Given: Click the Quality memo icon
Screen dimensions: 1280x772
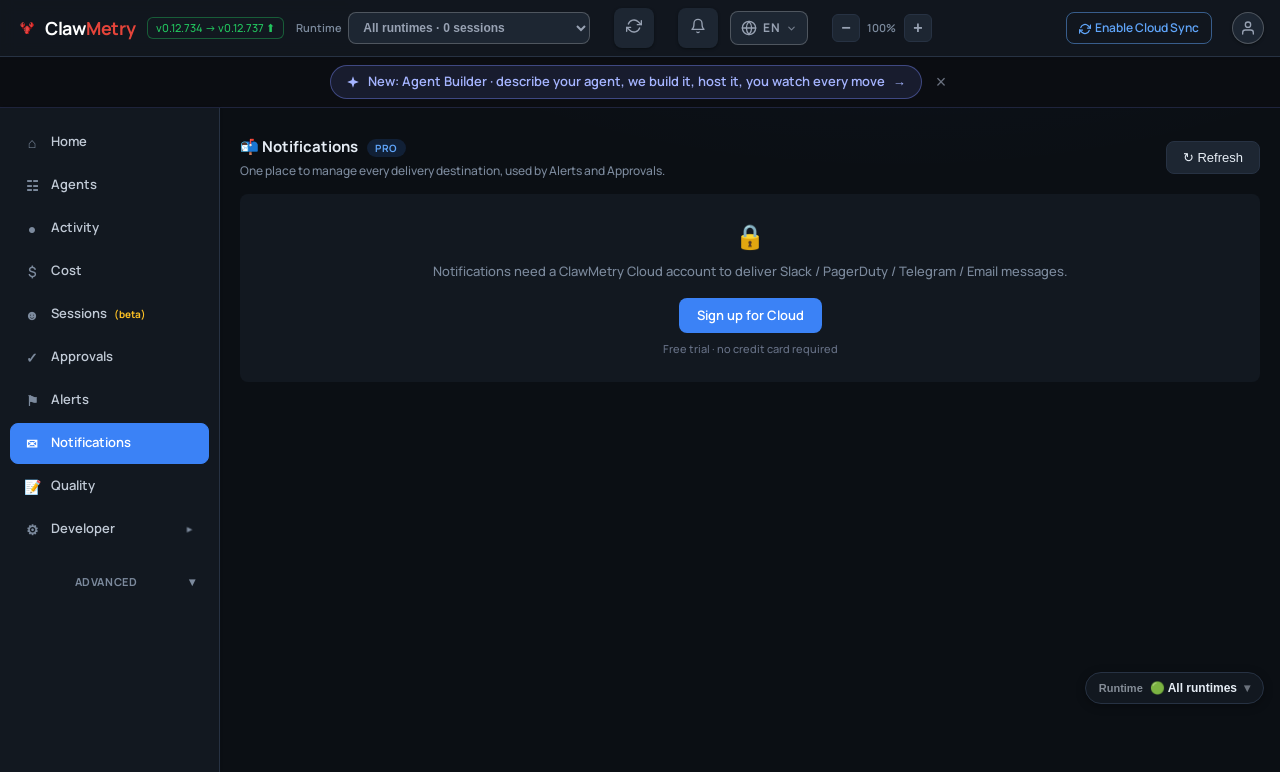Looking at the screenshot, I should click(x=32, y=487).
